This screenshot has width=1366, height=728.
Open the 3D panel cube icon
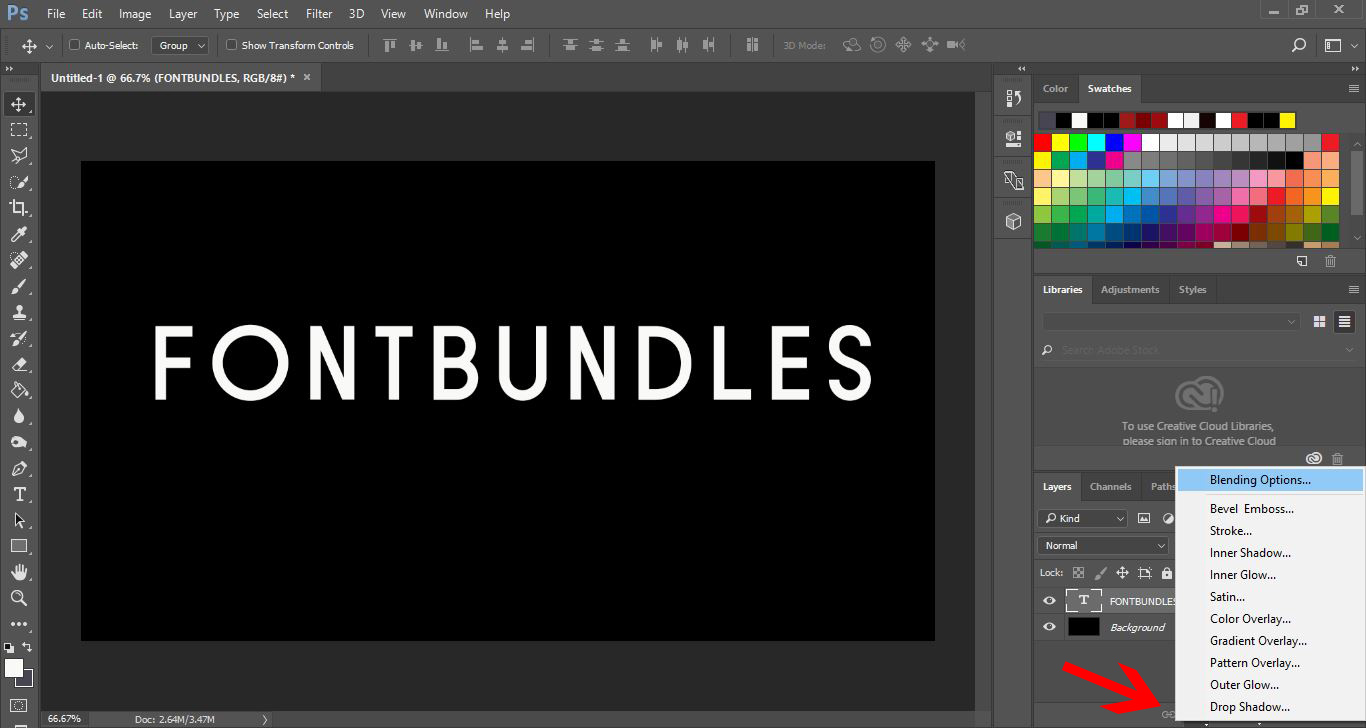point(1013,221)
